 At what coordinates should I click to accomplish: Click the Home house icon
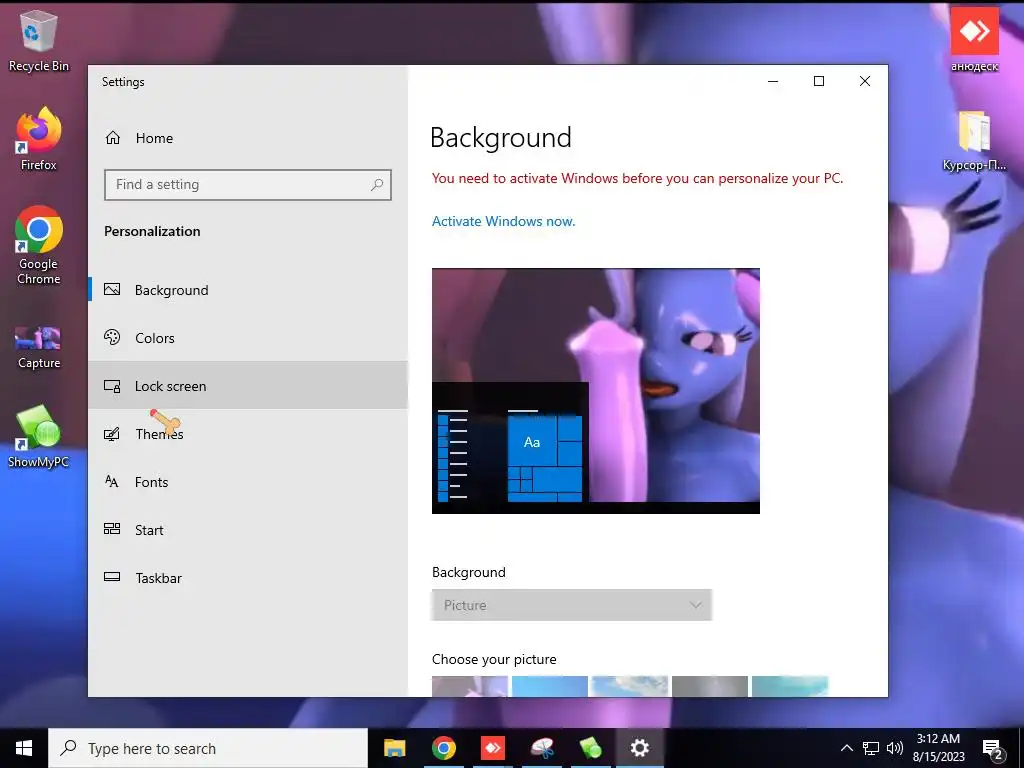tap(113, 138)
